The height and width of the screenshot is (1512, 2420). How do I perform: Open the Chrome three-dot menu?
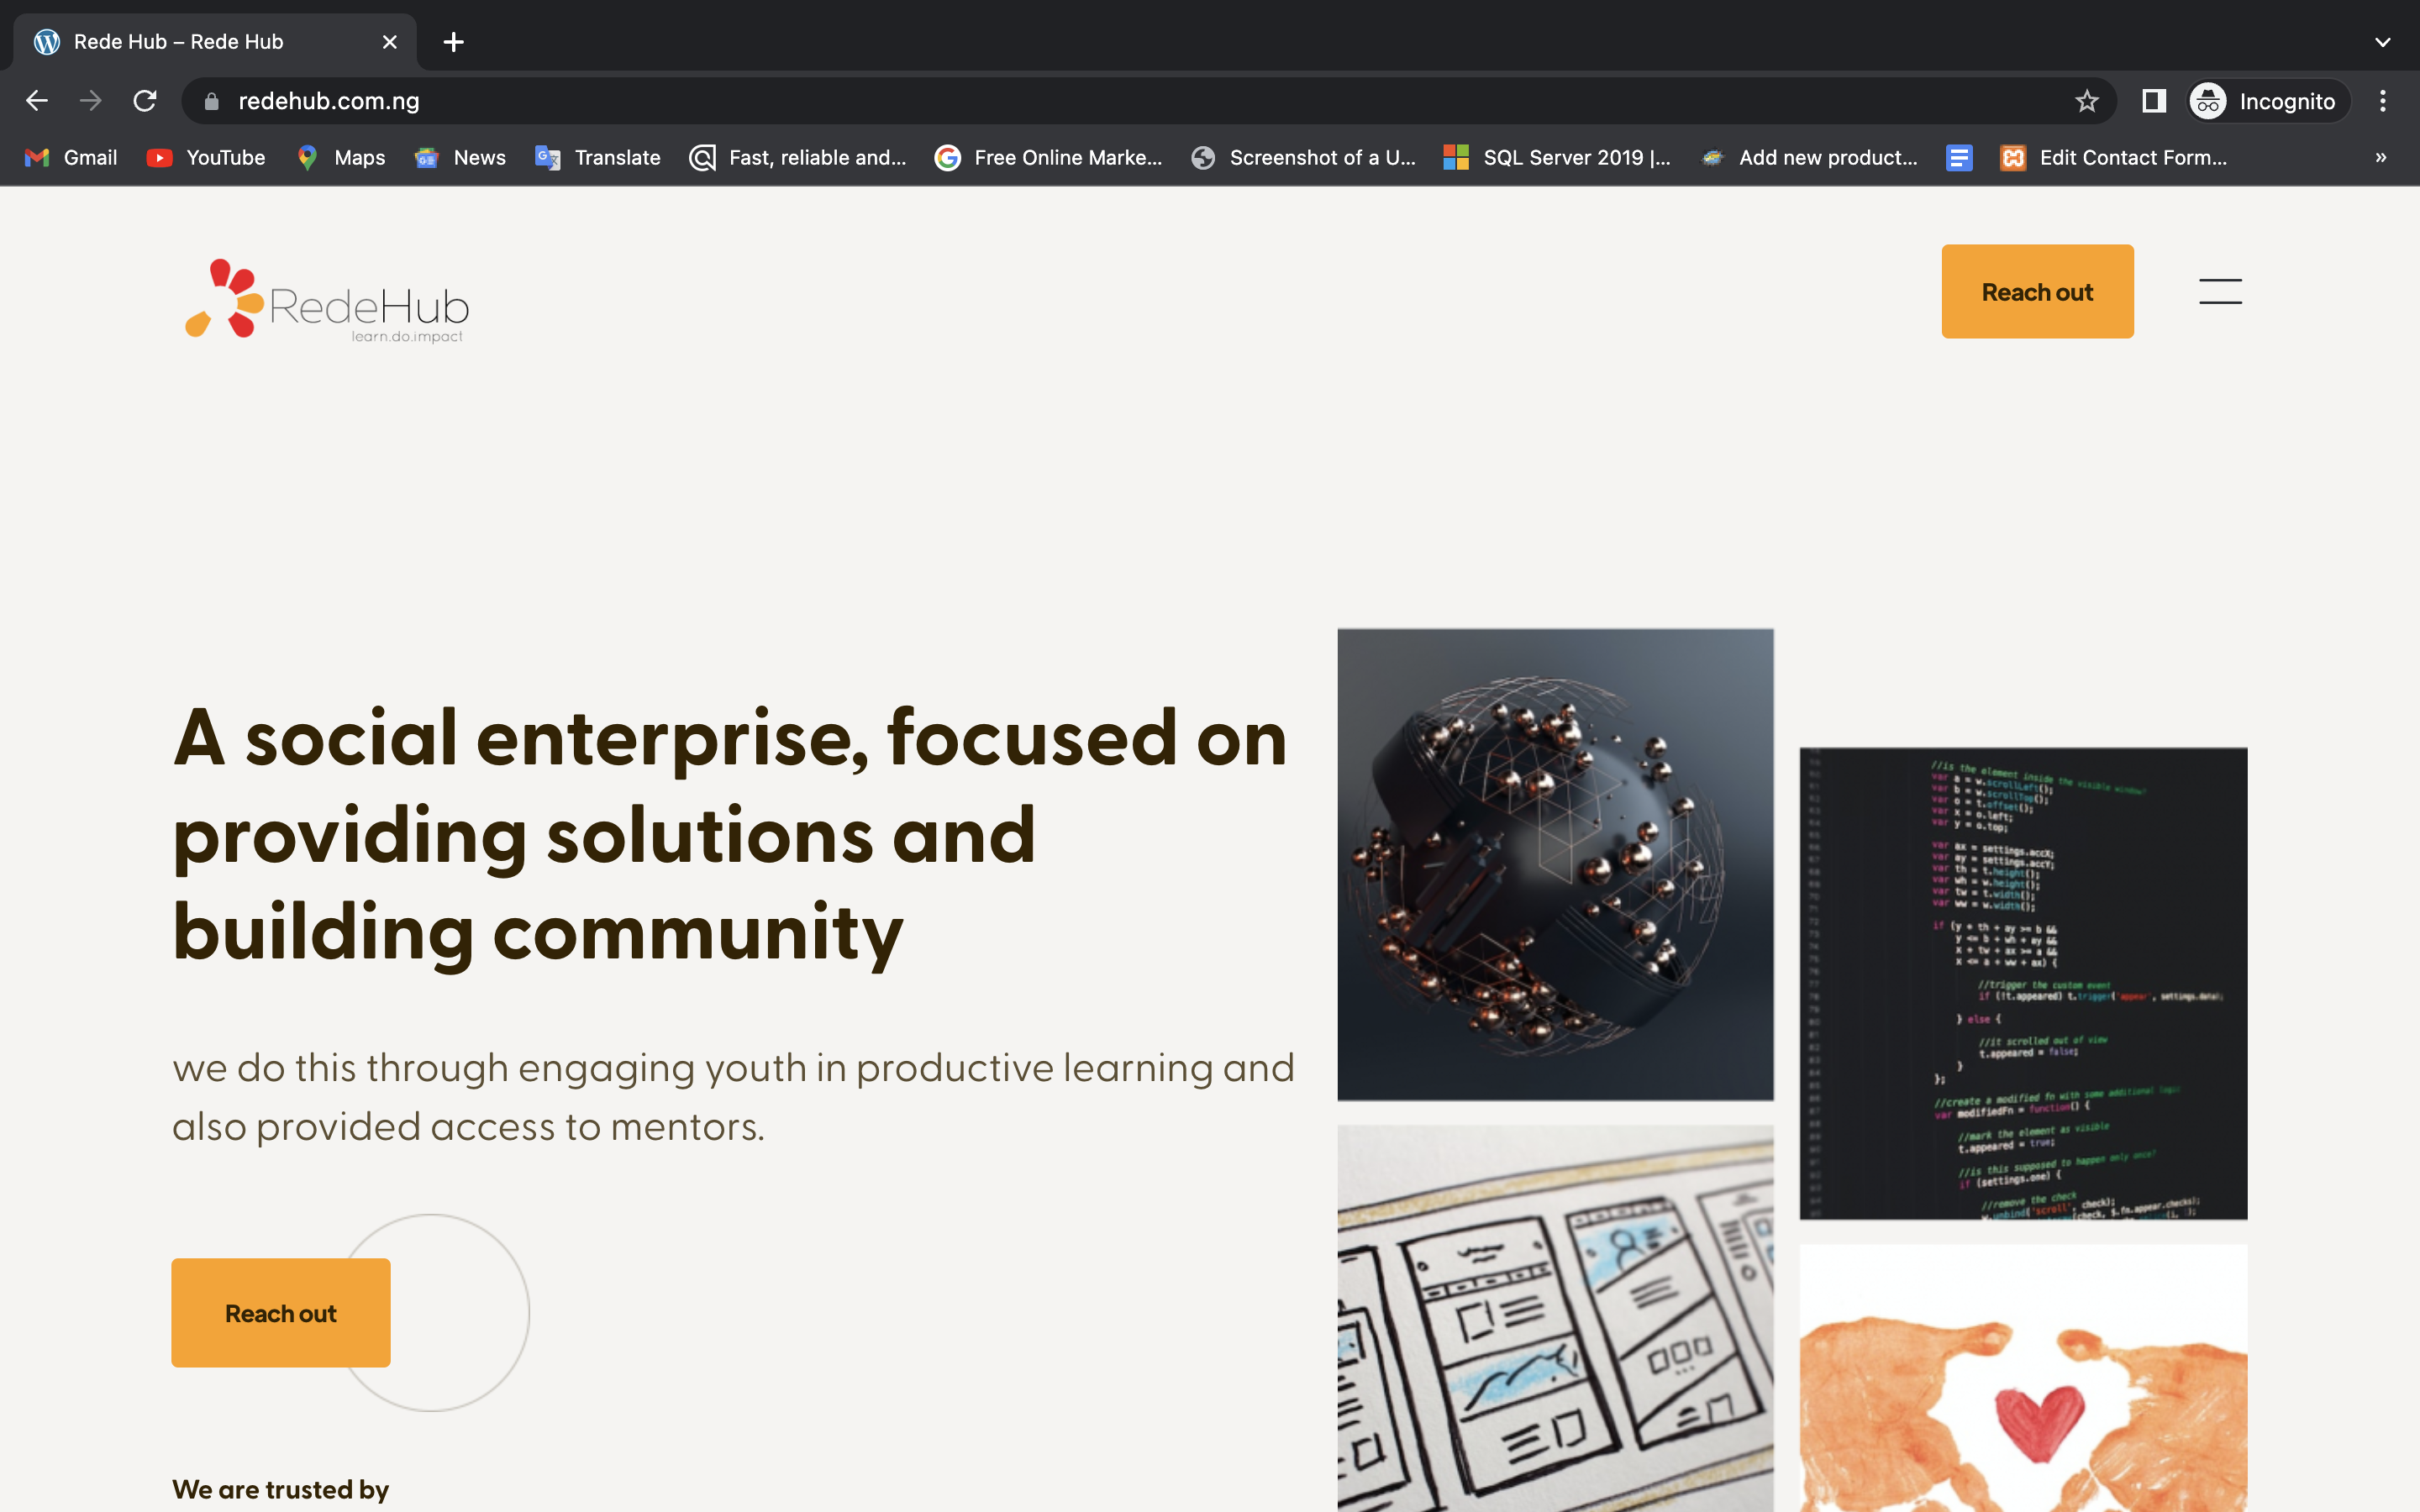(x=2383, y=101)
